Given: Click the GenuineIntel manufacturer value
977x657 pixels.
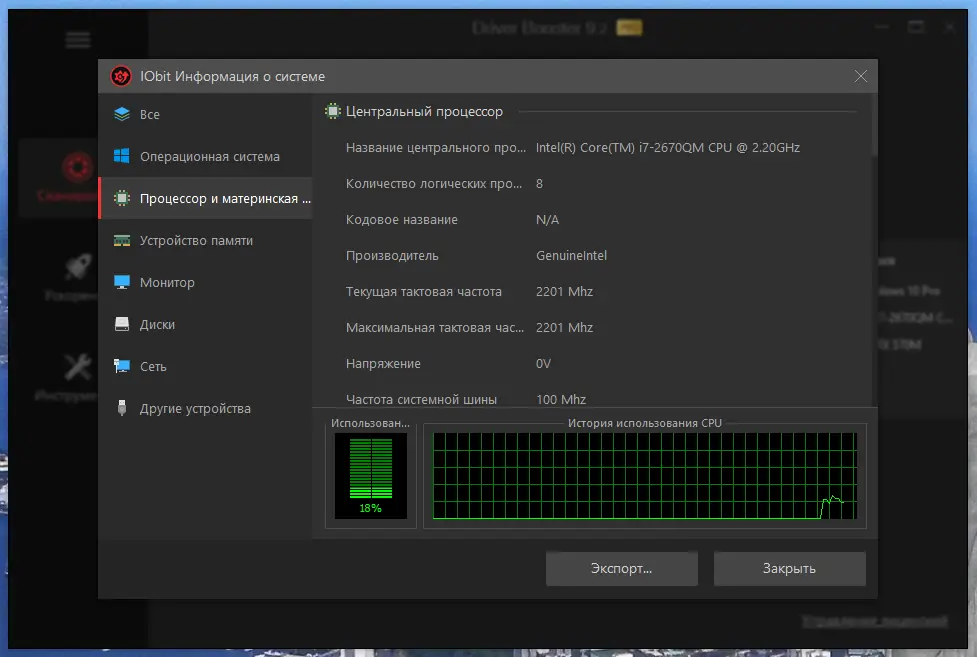Looking at the screenshot, I should pos(571,256).
